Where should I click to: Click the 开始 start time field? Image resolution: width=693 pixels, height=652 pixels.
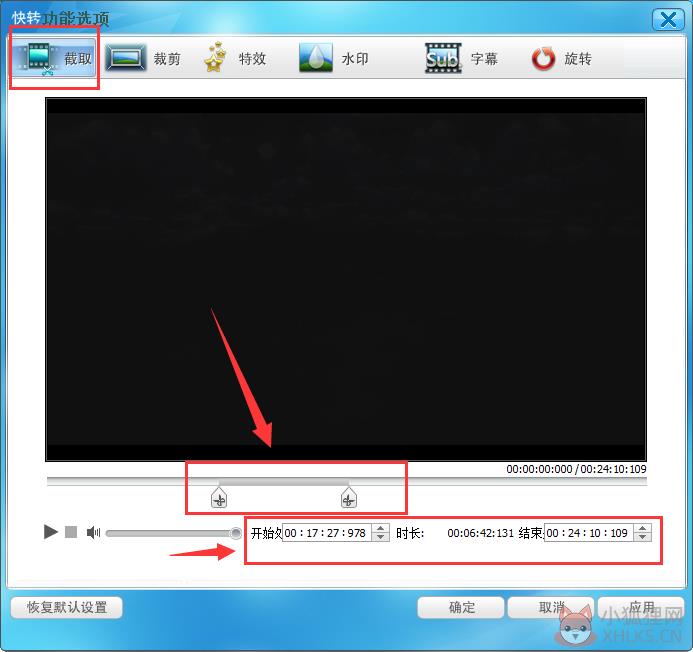point(327,533)
